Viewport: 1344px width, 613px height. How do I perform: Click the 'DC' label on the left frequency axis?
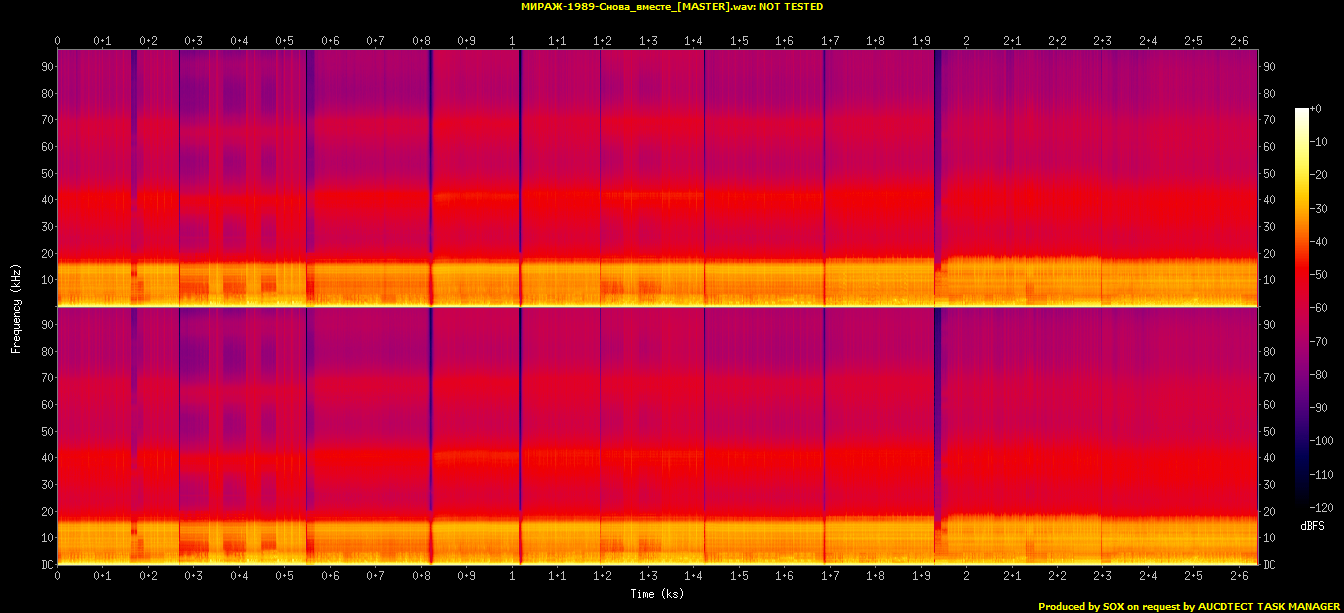coord(45,564)
